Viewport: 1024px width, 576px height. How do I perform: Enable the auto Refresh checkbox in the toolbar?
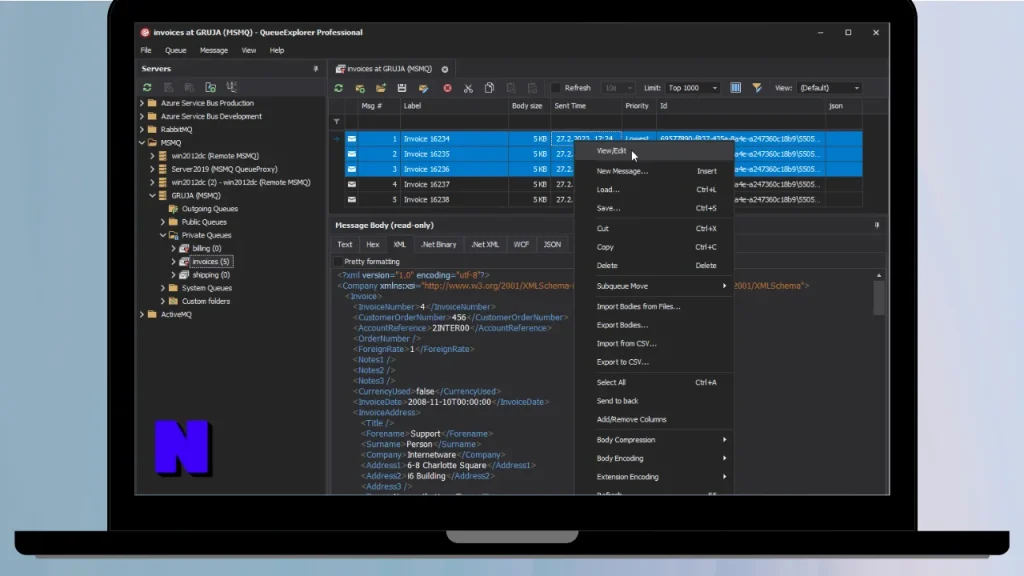coord(556,88)
